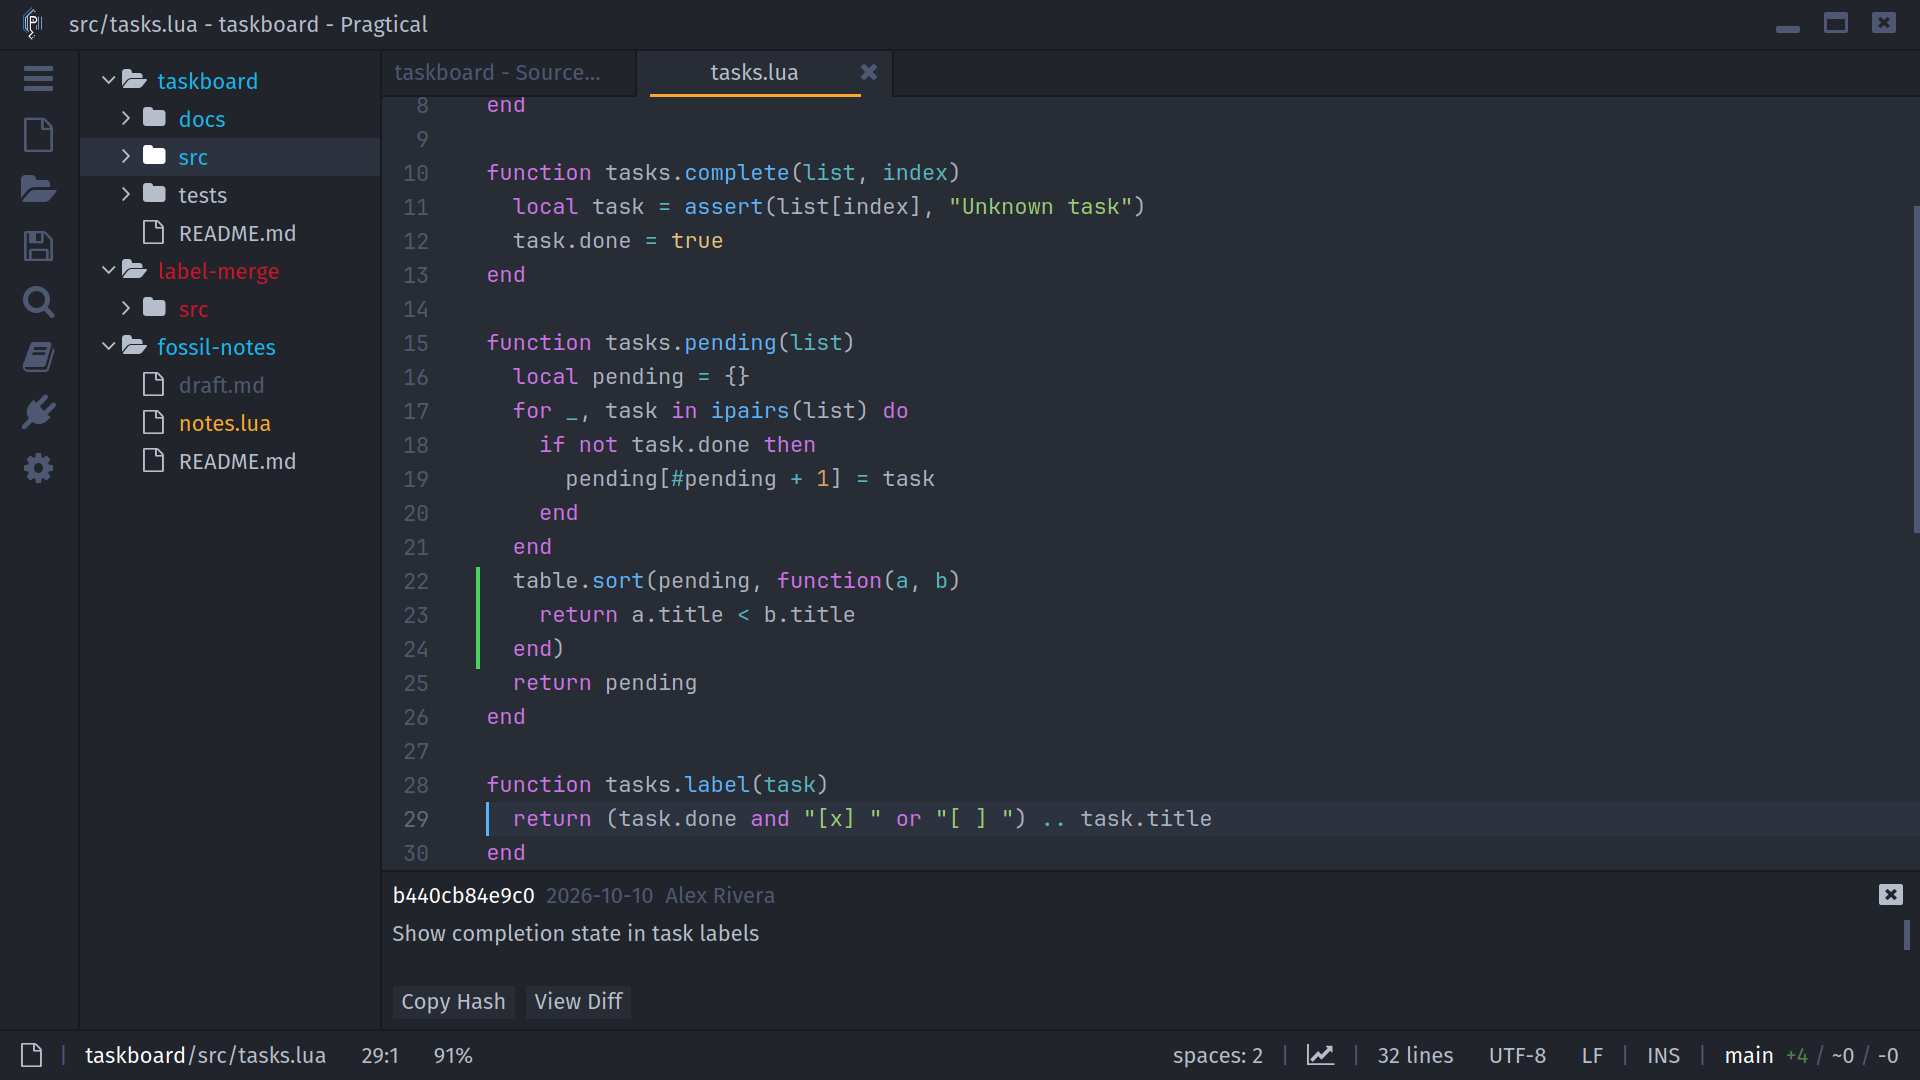
Task: Click the open folder icon in sidebar
Action: (x=38, y=189)
